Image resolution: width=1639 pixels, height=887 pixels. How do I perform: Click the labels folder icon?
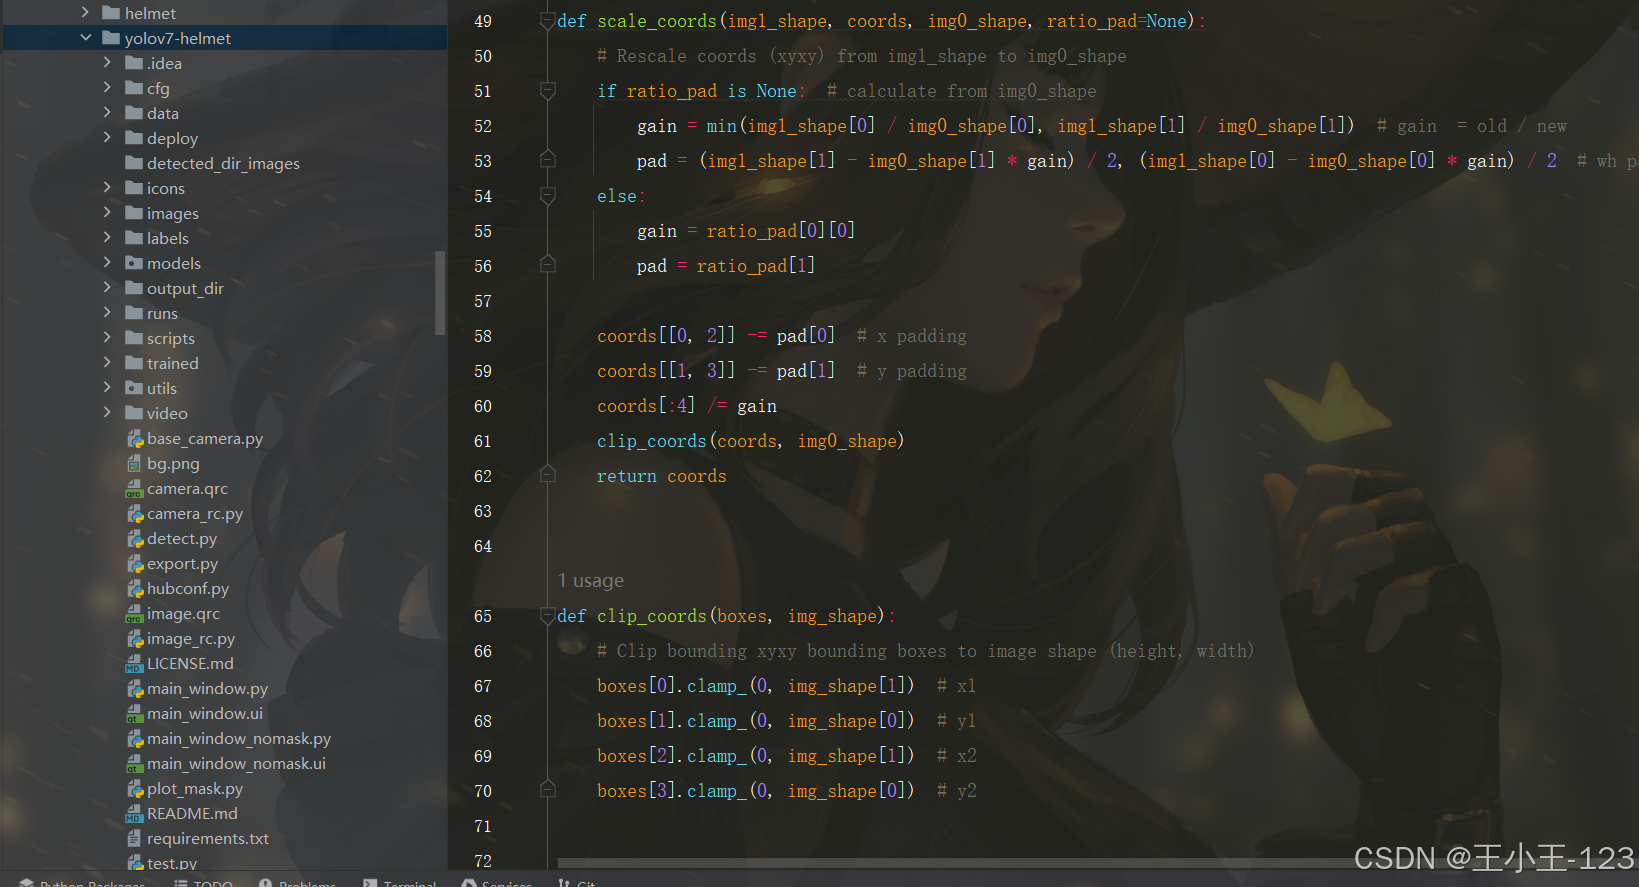tap(134, 238)
